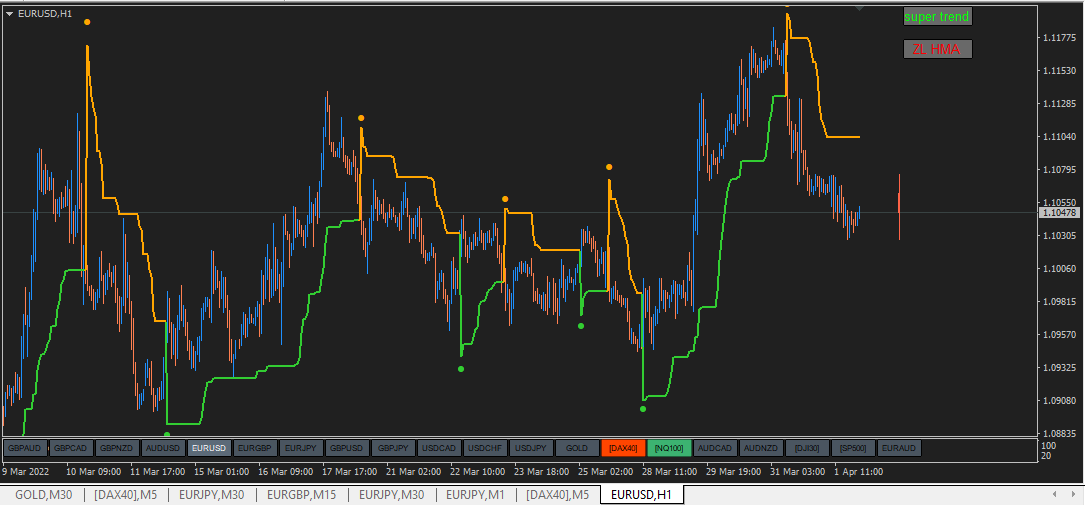This screenshot has height=506, width=1085.
Task: Select the active EURUSD,H1 chart tab
Action: click(641, 495)
